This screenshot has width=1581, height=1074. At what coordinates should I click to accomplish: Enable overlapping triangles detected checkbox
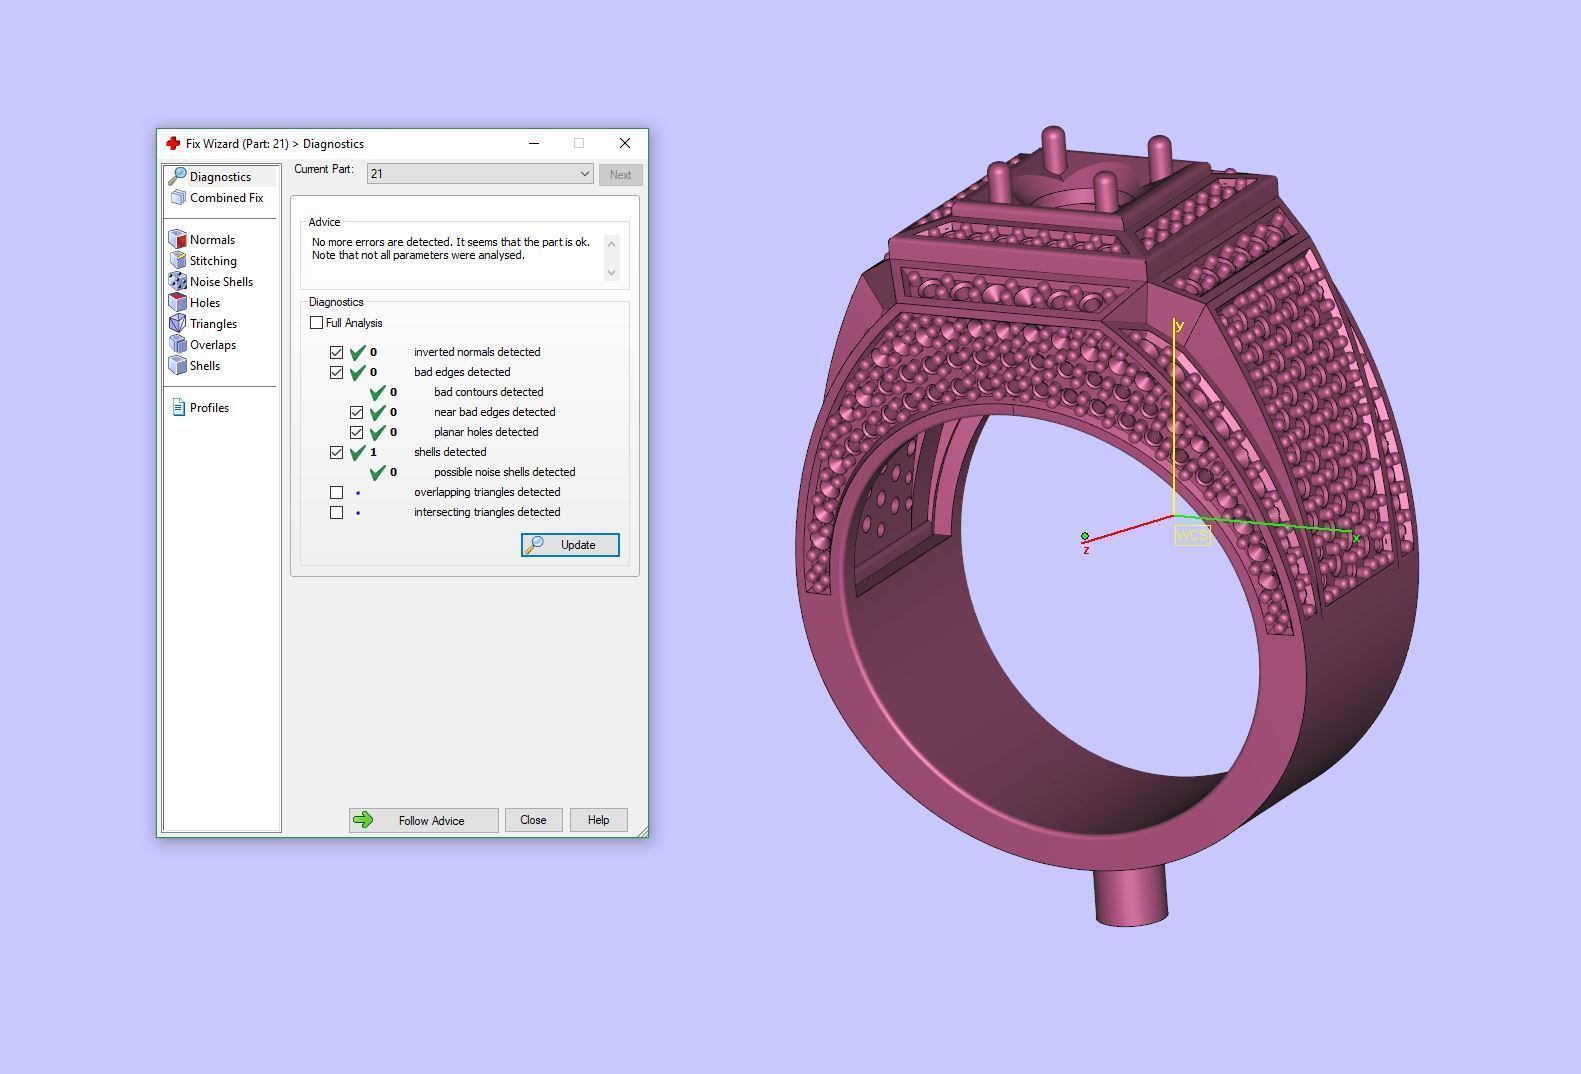pyautogui.click(x=336, y=492)
